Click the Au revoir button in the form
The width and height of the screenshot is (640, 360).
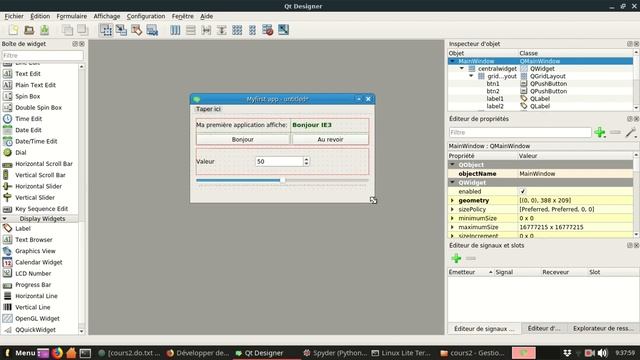330,140
